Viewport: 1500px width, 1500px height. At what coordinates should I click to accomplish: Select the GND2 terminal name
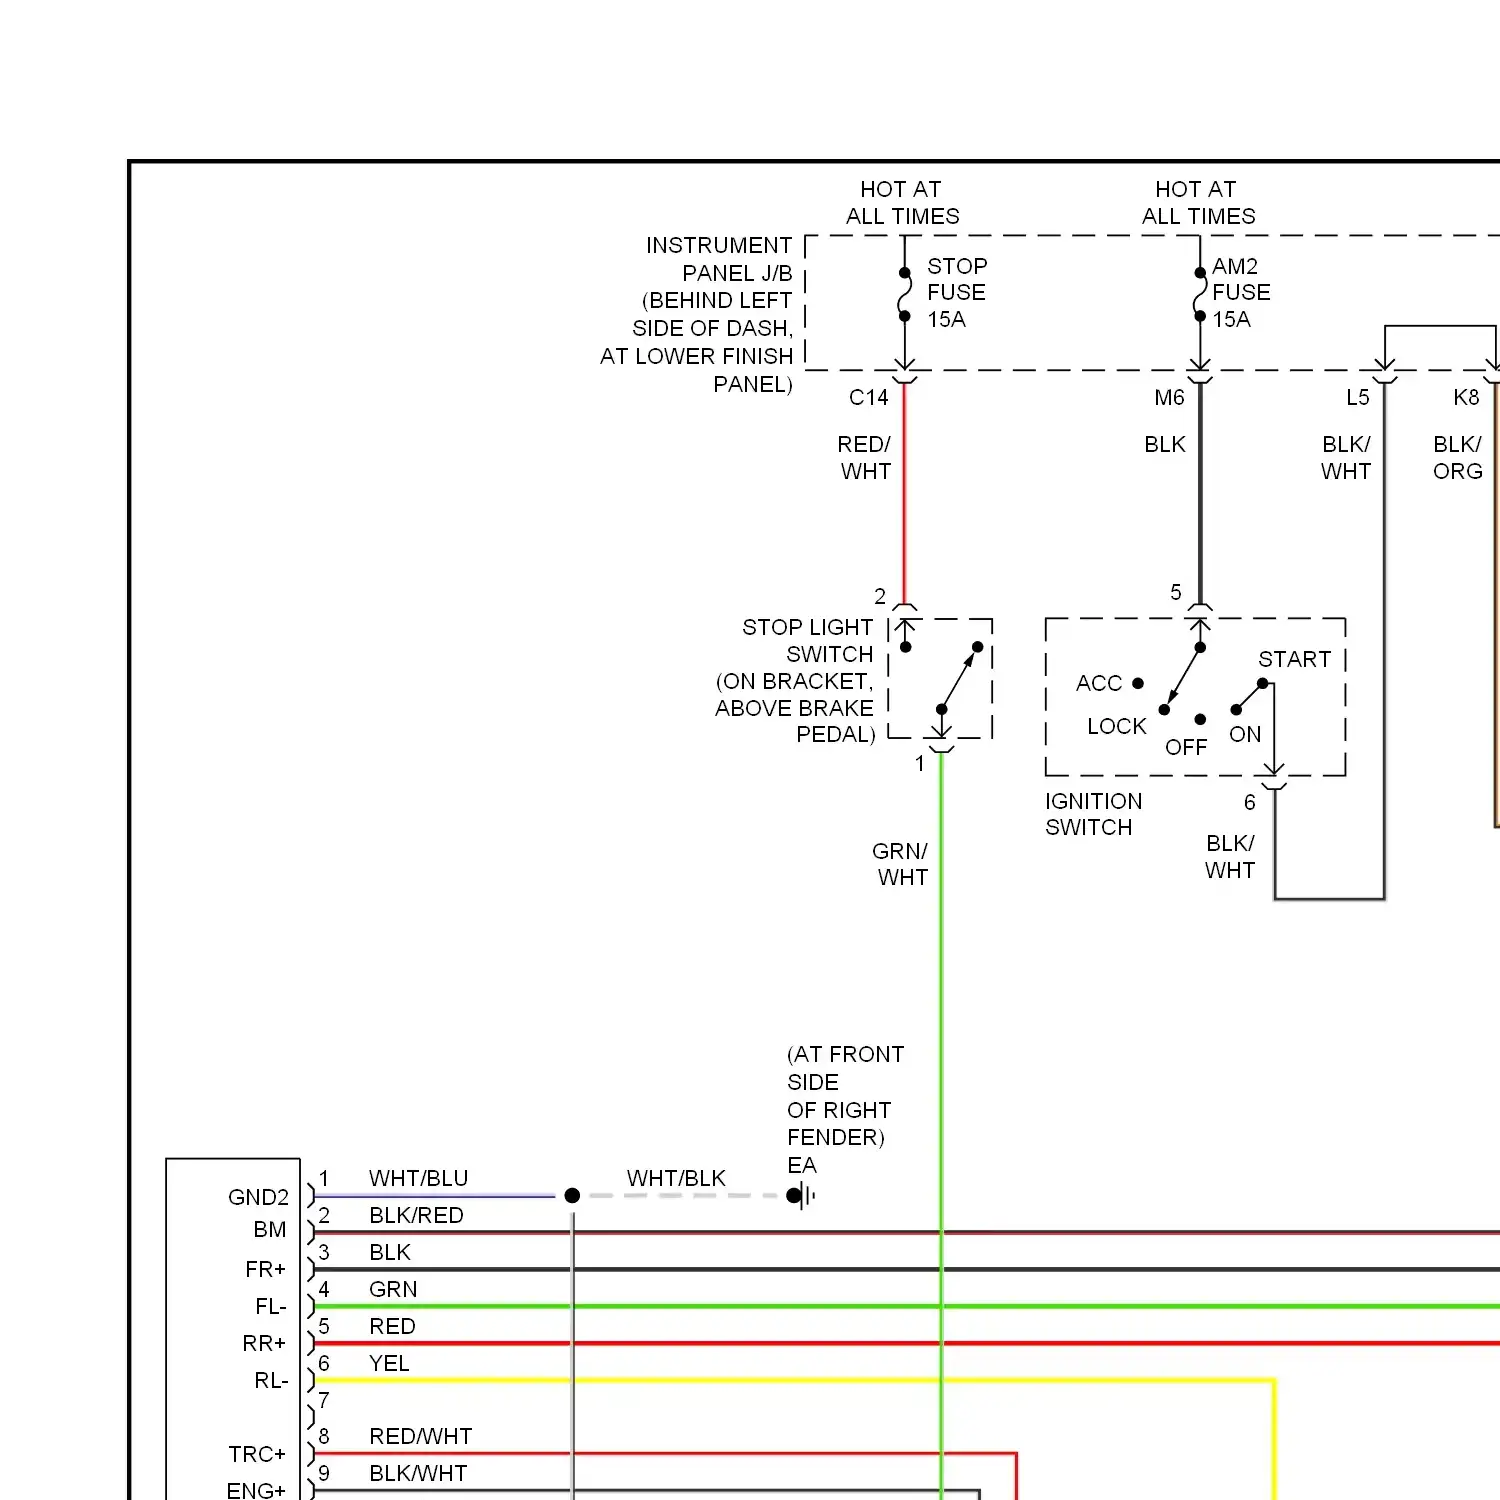pyautogui.click(x=258, y=1198)
